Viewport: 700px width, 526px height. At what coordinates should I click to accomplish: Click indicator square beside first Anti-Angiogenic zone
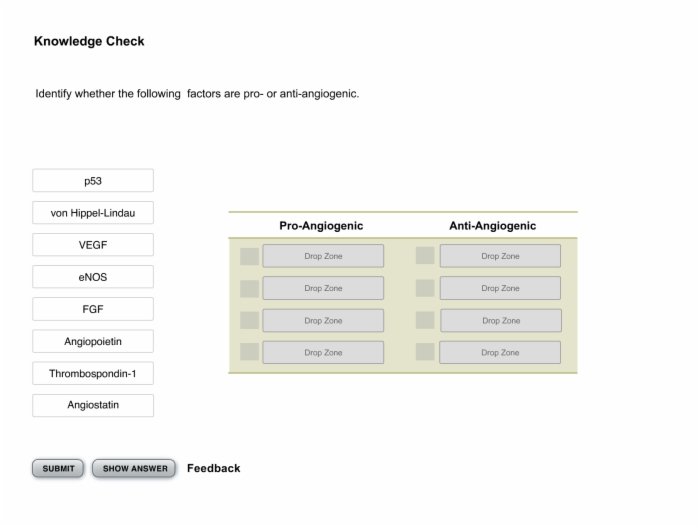coord(425,255)
